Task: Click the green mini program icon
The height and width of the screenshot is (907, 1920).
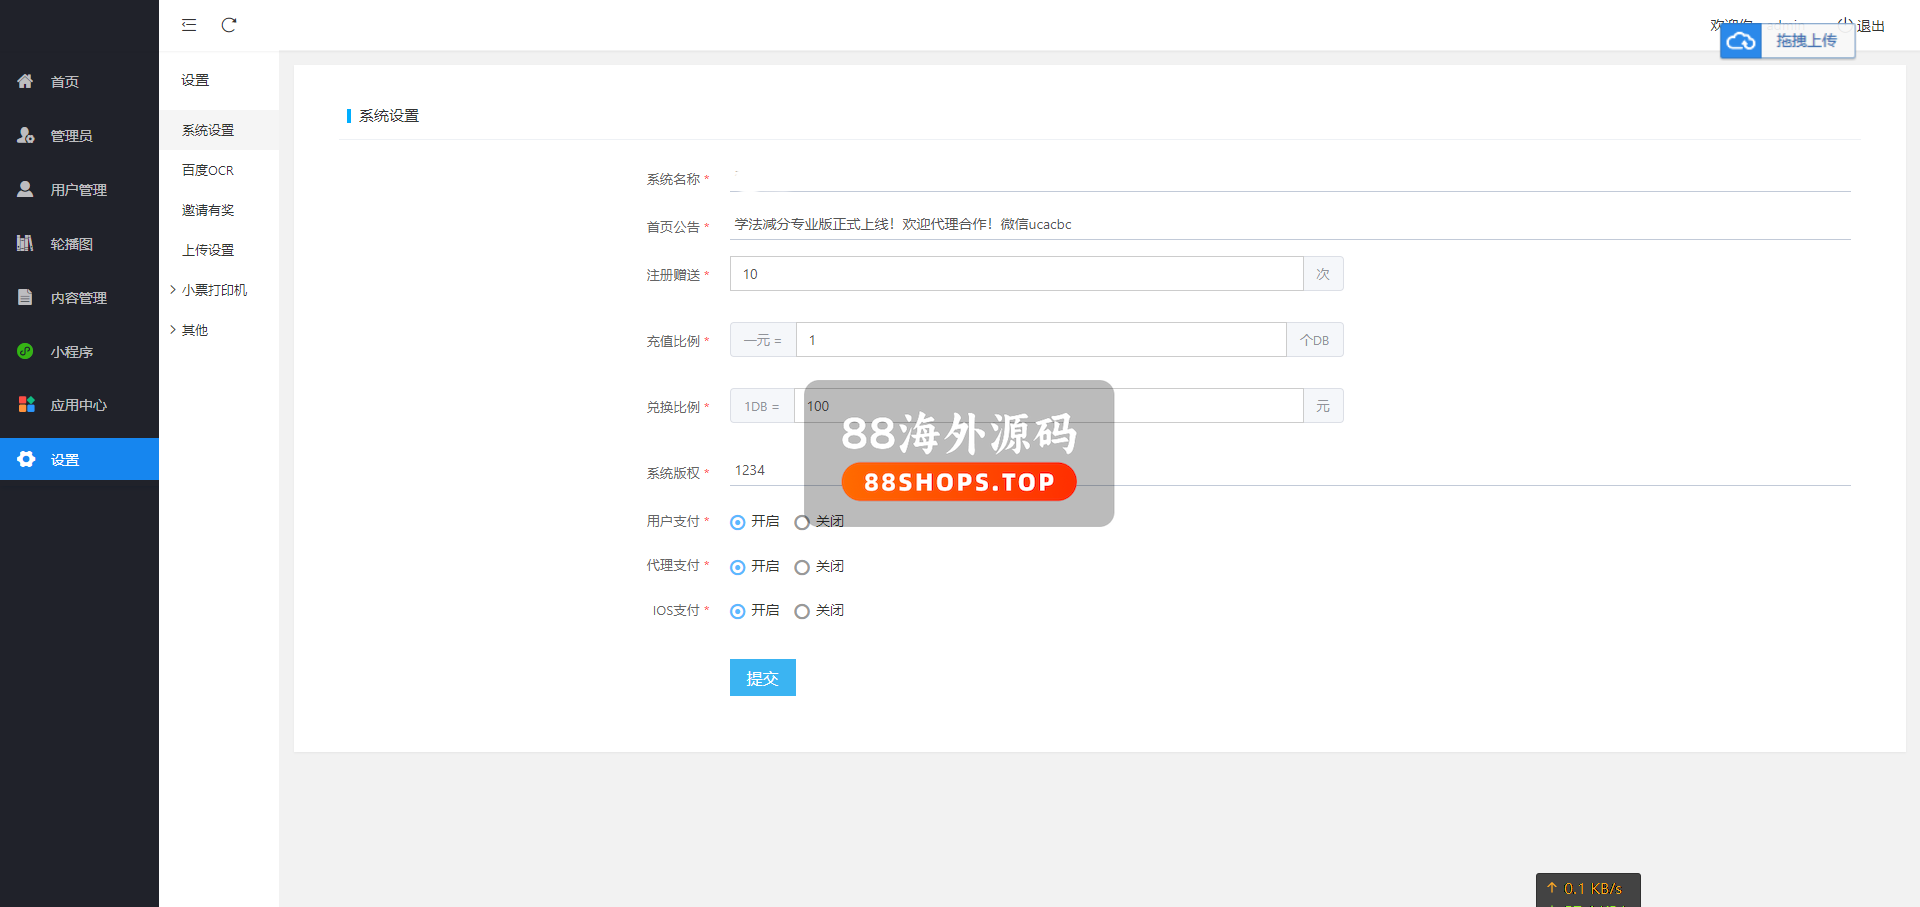Action: 26,351
